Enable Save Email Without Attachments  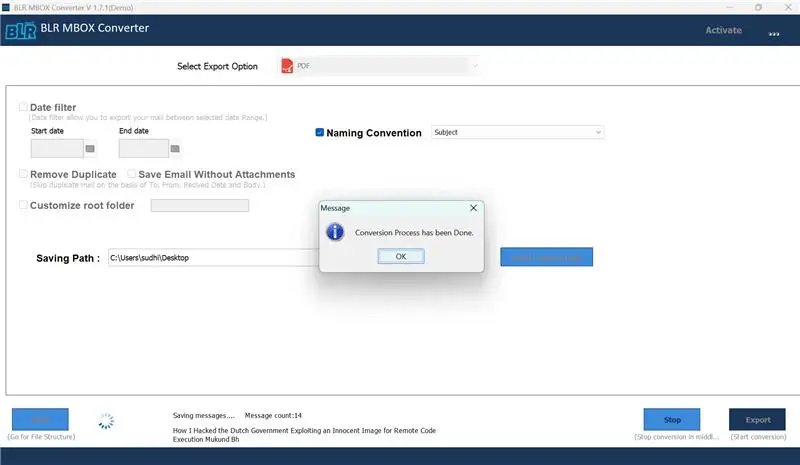(131, 174)
